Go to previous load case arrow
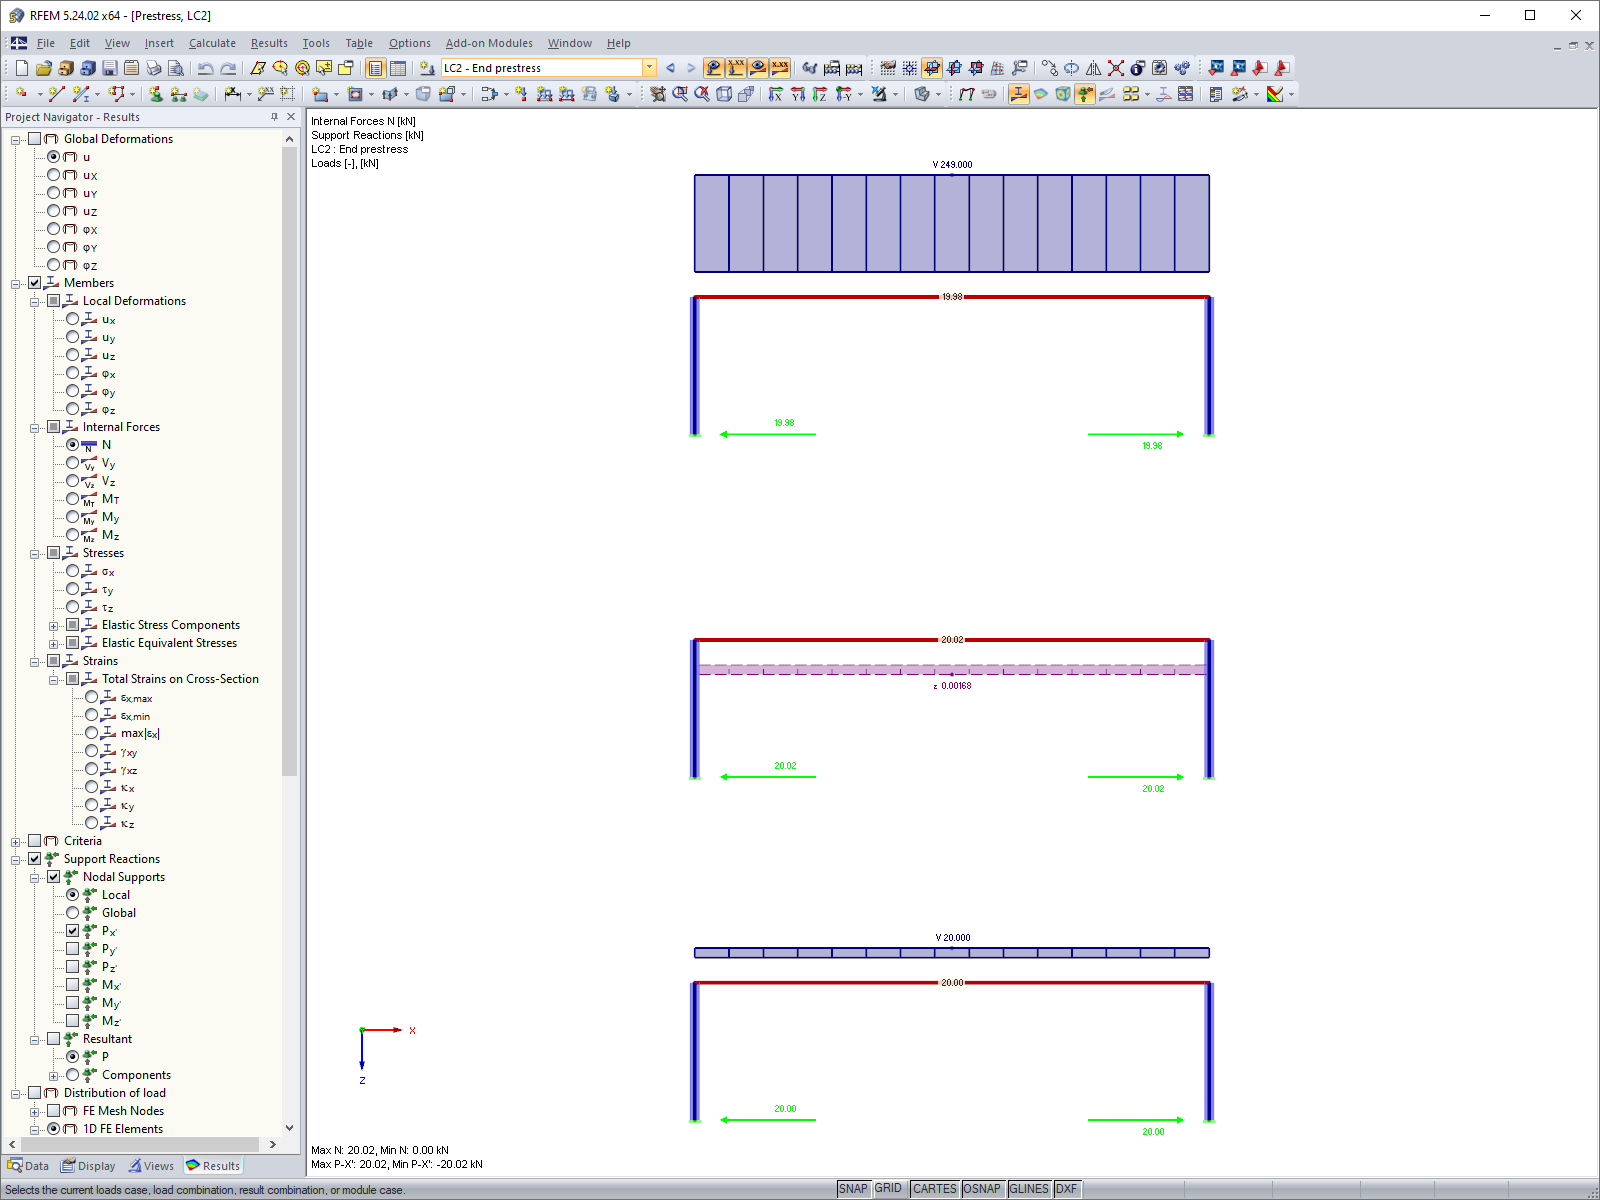Screen dimensions: 1600x1200 pos(670,68)
